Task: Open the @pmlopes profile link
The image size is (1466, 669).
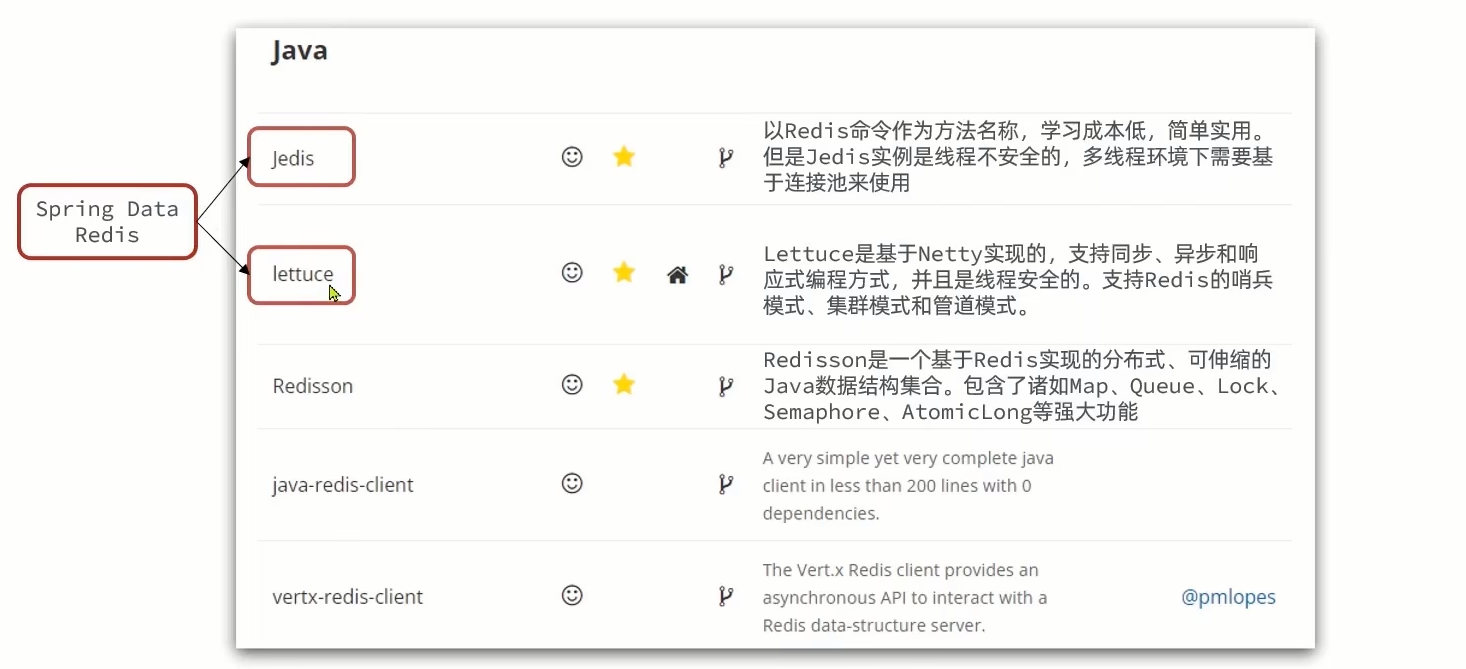Action: point(1228,596)
